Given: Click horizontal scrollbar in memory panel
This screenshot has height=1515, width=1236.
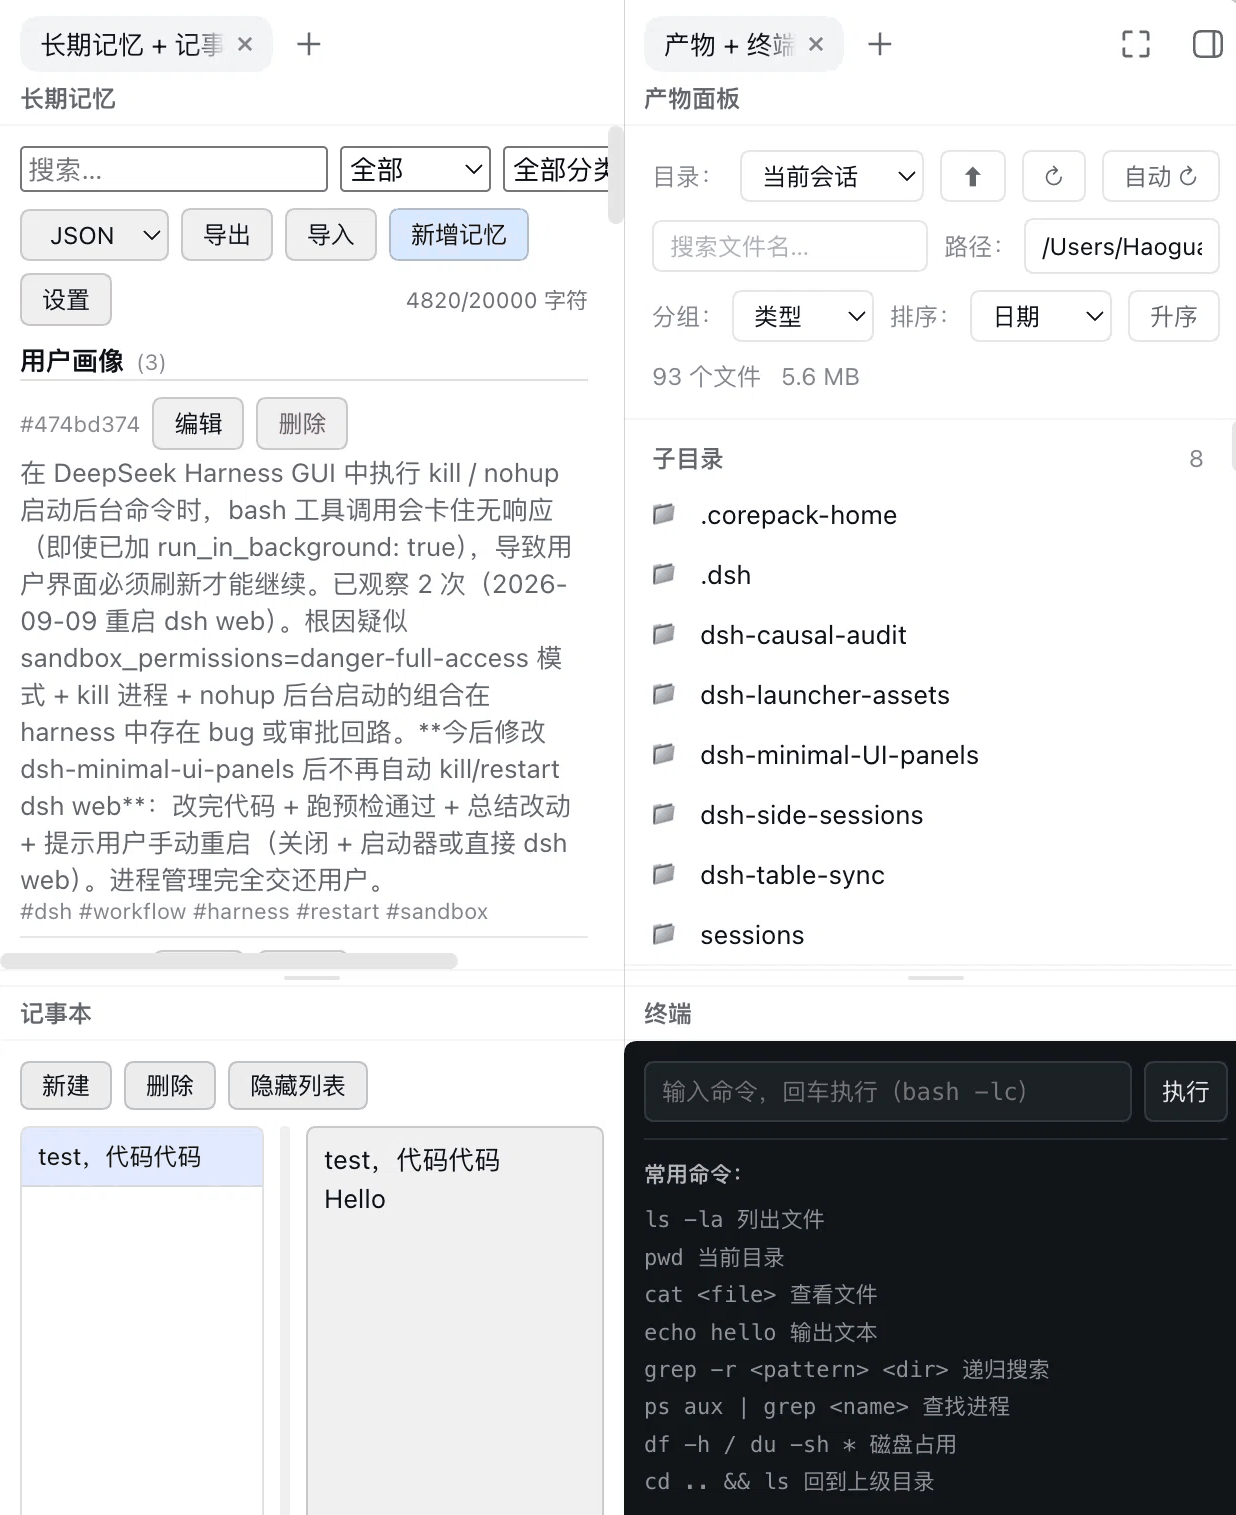Looking at the screenshot, I should 229,961.
